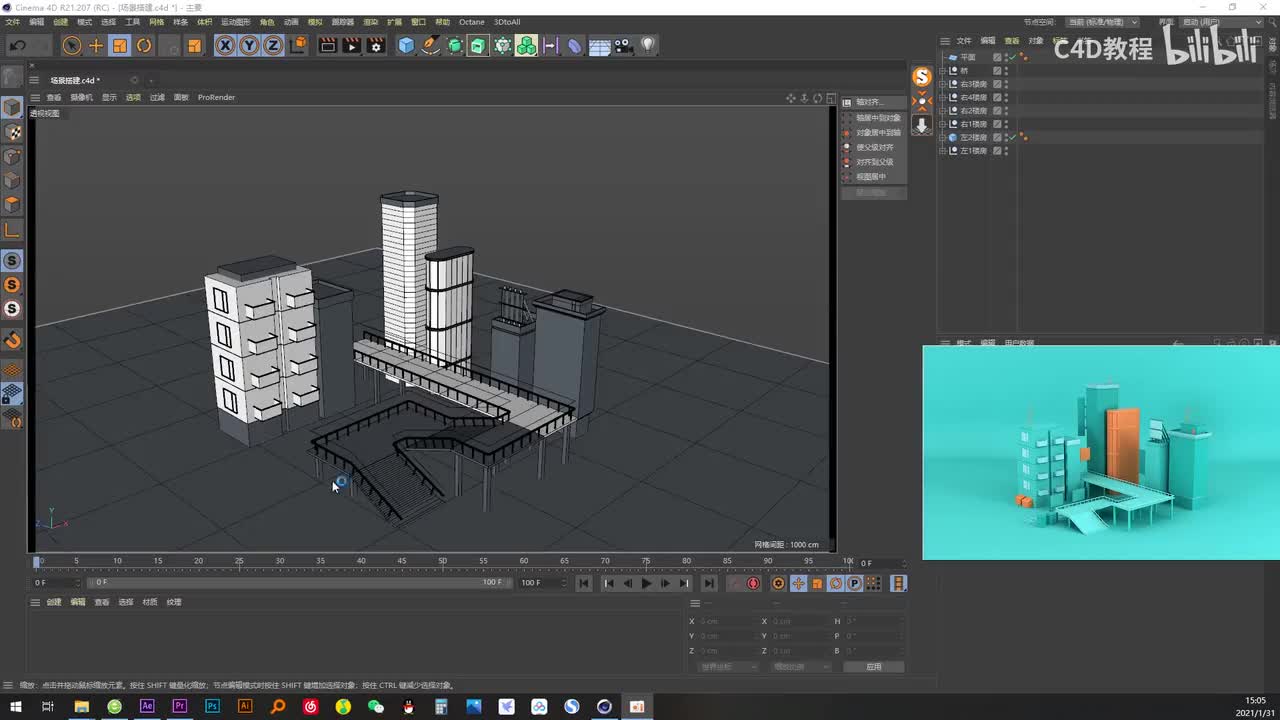Toggle visibility dots for 左1楼房
Screen dimensions: 1280x720
pos(1006,151)
